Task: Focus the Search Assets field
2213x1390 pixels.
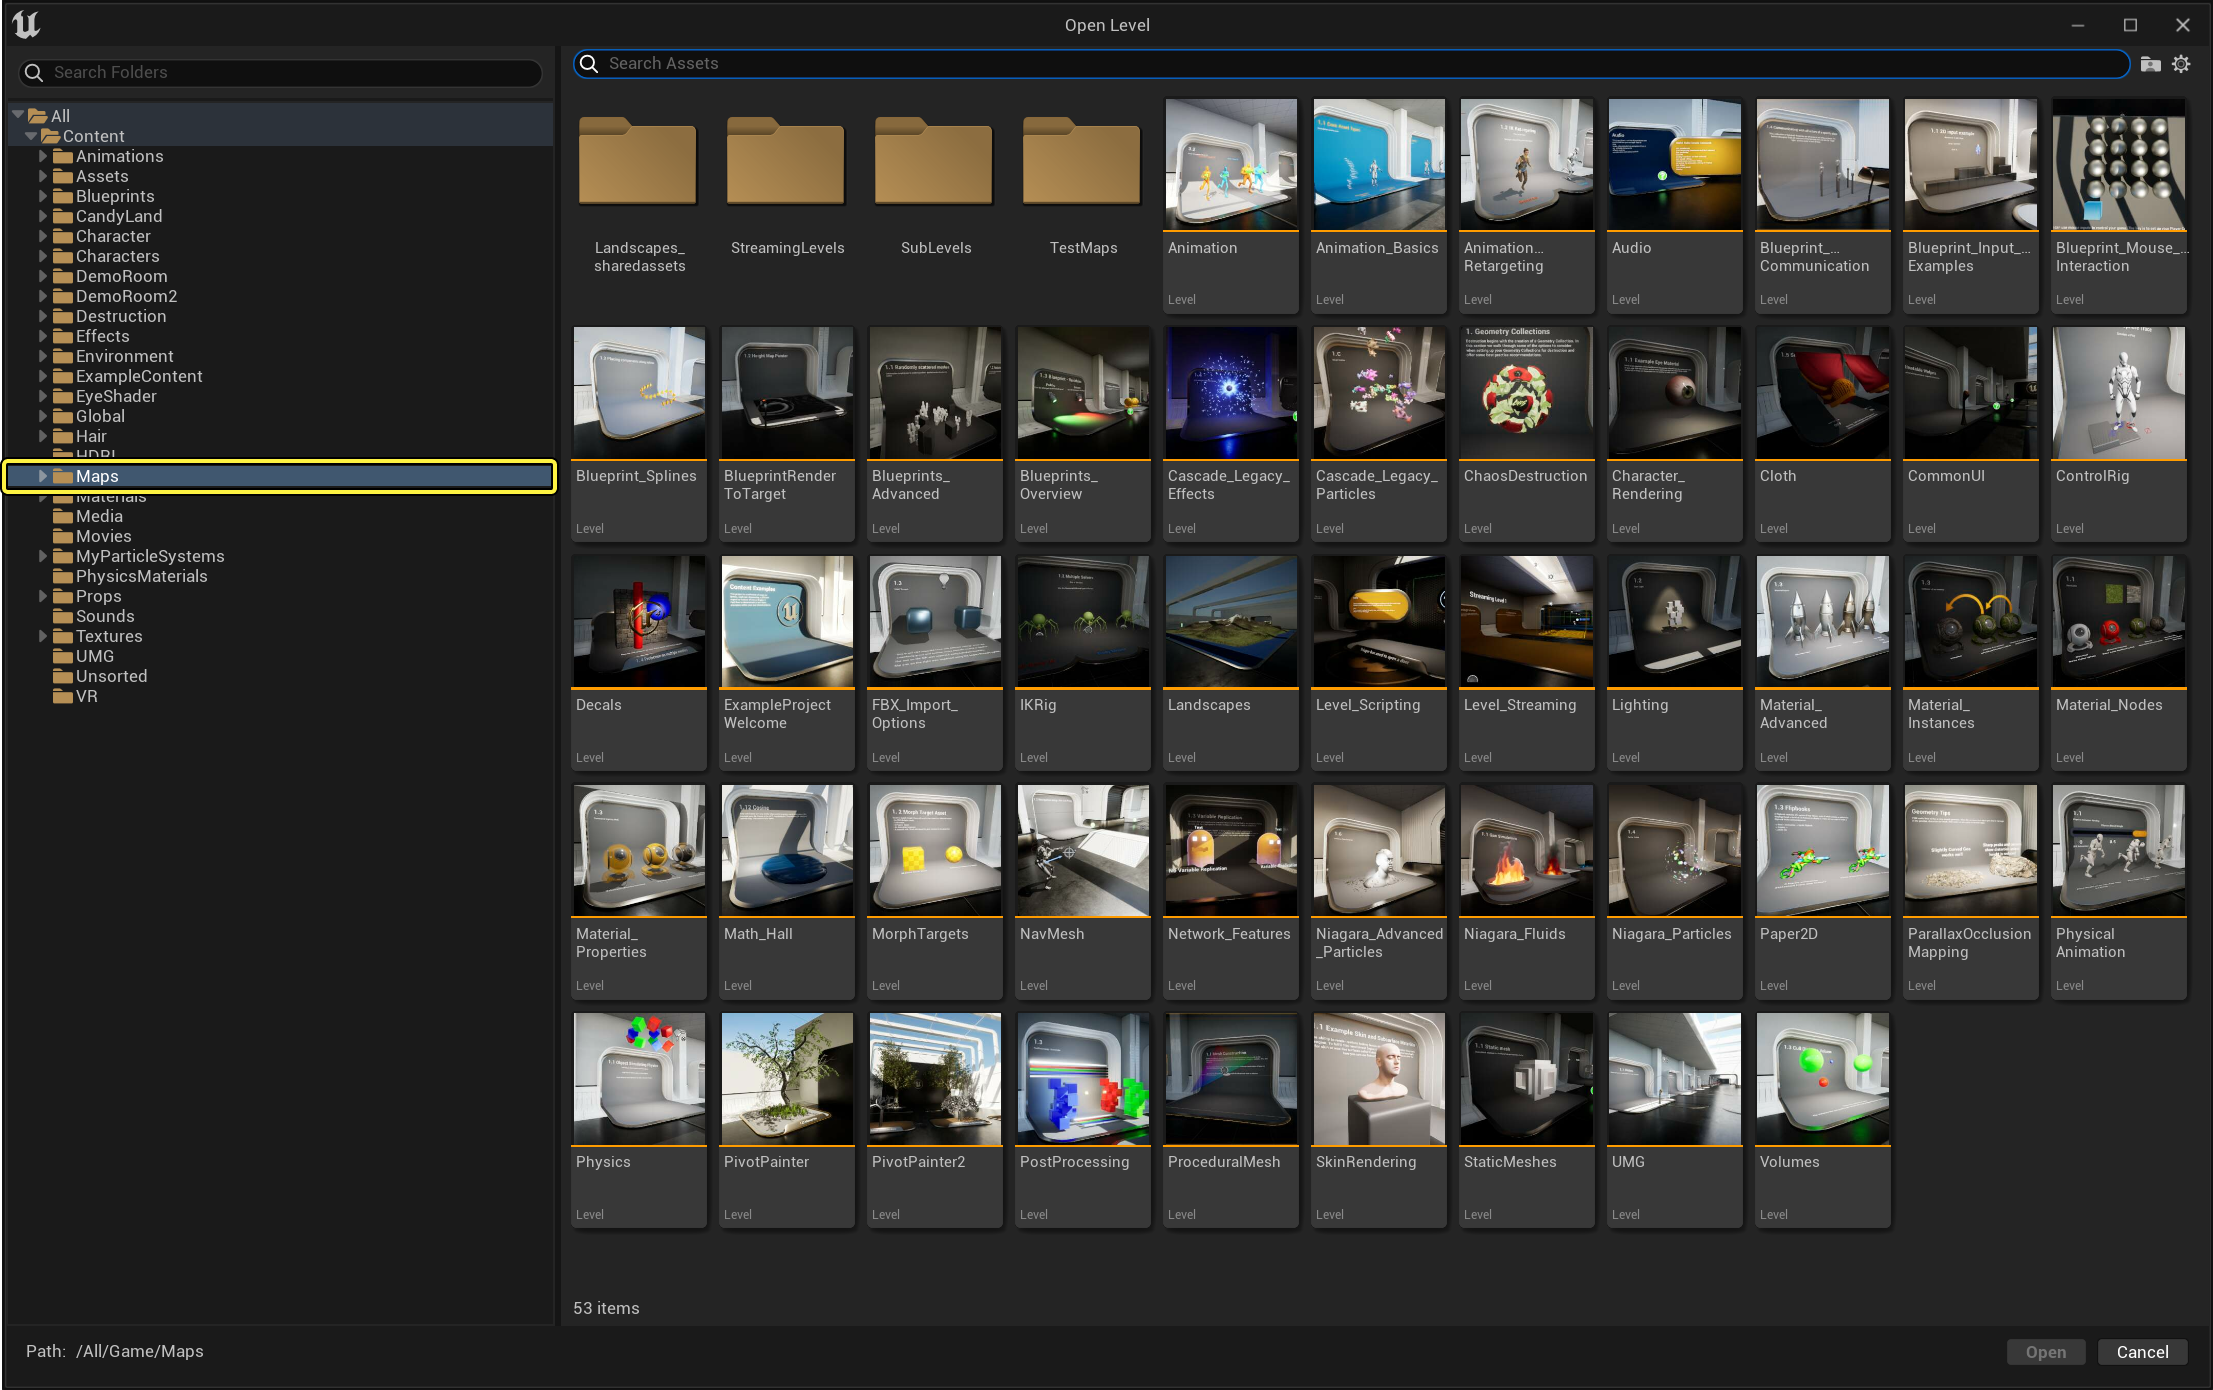Action: tap(1350, 64)
